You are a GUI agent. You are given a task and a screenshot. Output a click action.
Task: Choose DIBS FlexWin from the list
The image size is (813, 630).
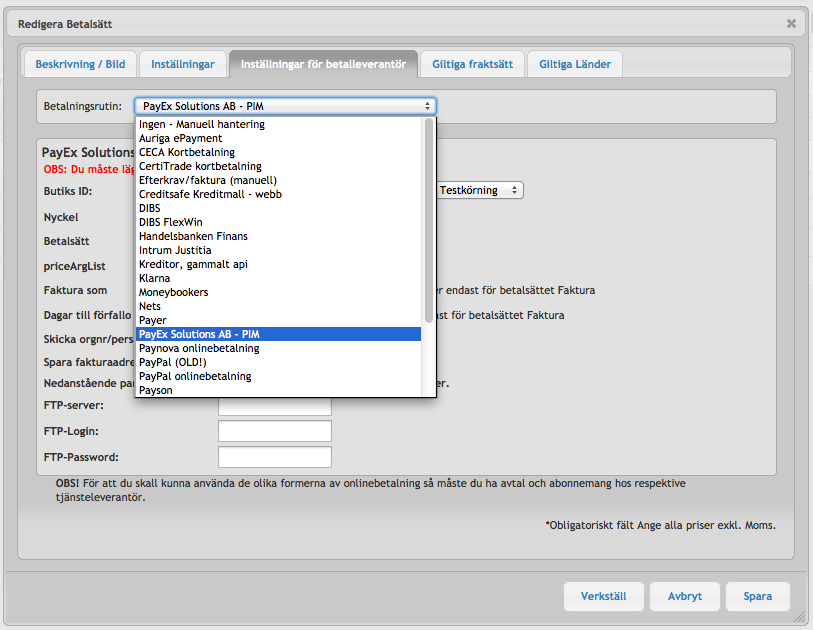coord(278,222)
